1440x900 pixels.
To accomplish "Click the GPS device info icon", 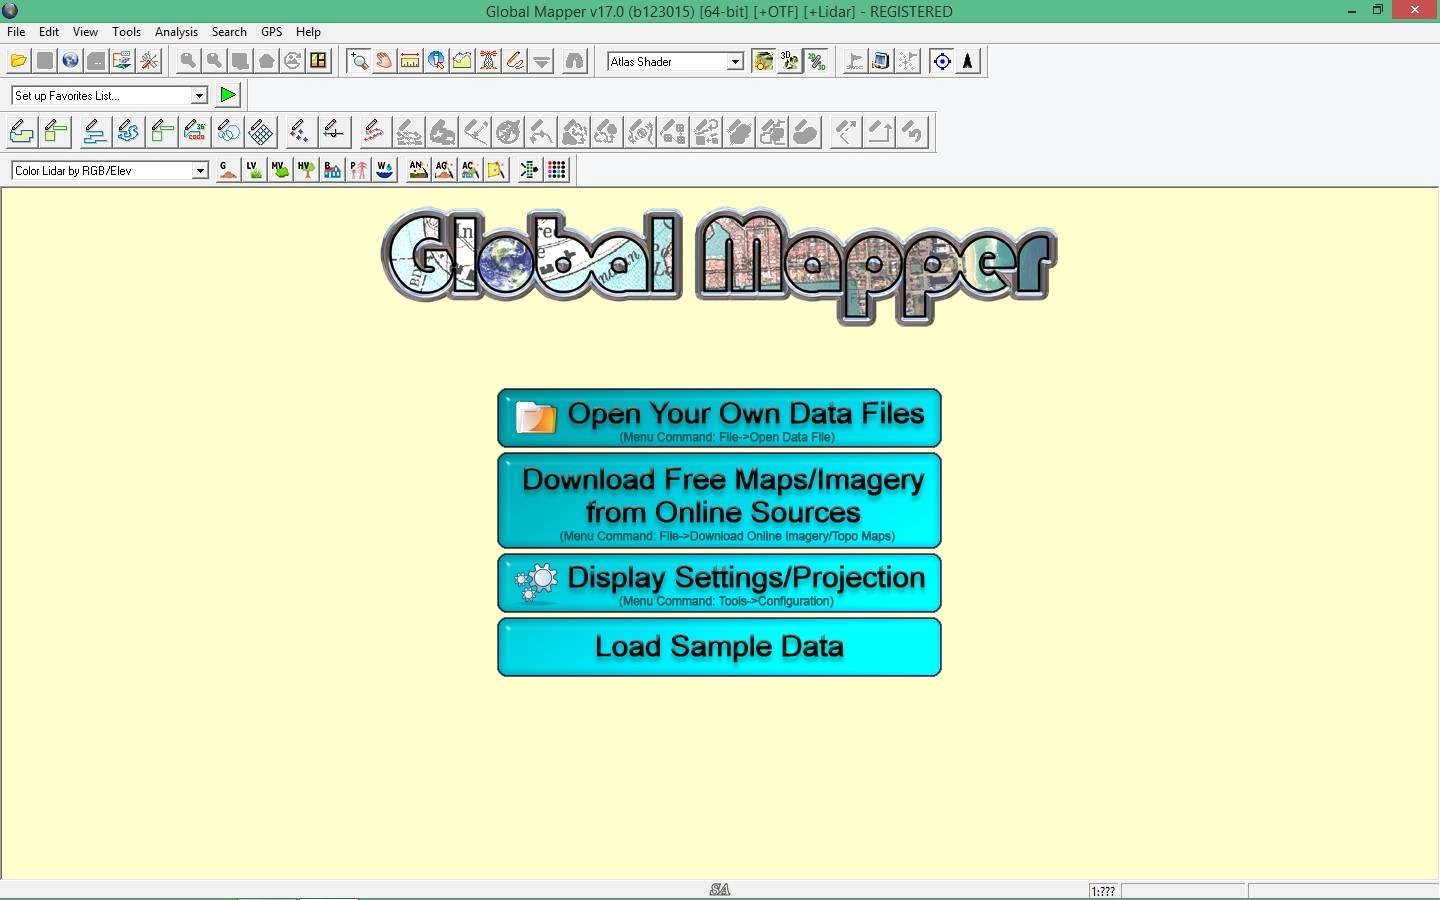I will pyautogui.click(x=881, y=61).
